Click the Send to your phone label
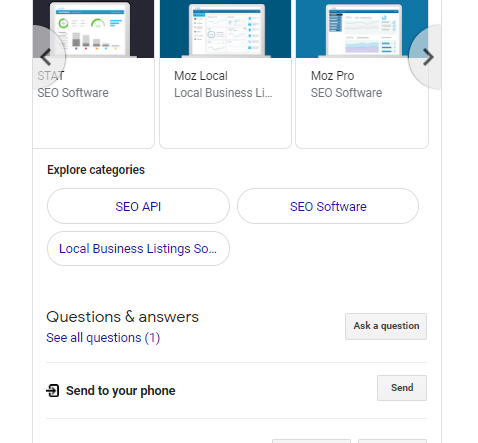 (121, 391)
